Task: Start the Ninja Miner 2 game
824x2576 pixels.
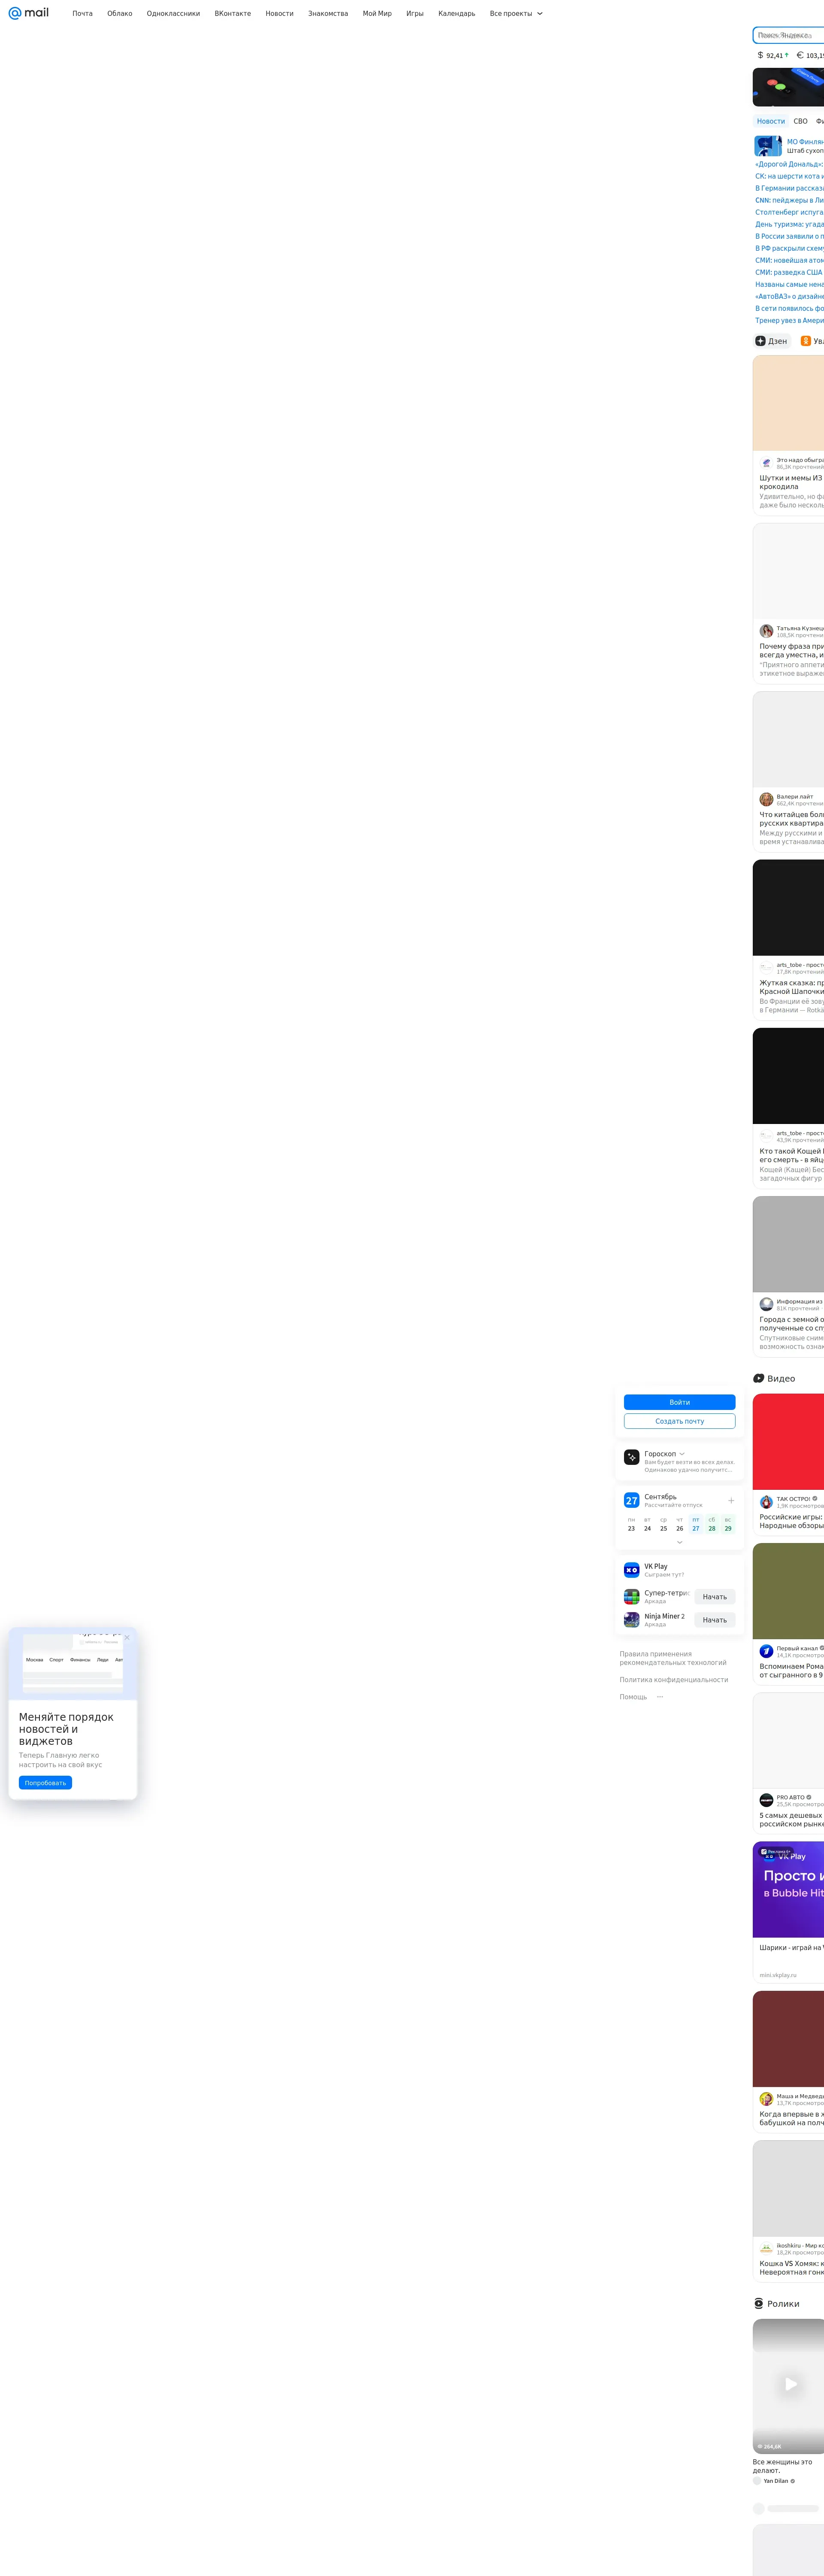Action: (x=715, y=1620)
